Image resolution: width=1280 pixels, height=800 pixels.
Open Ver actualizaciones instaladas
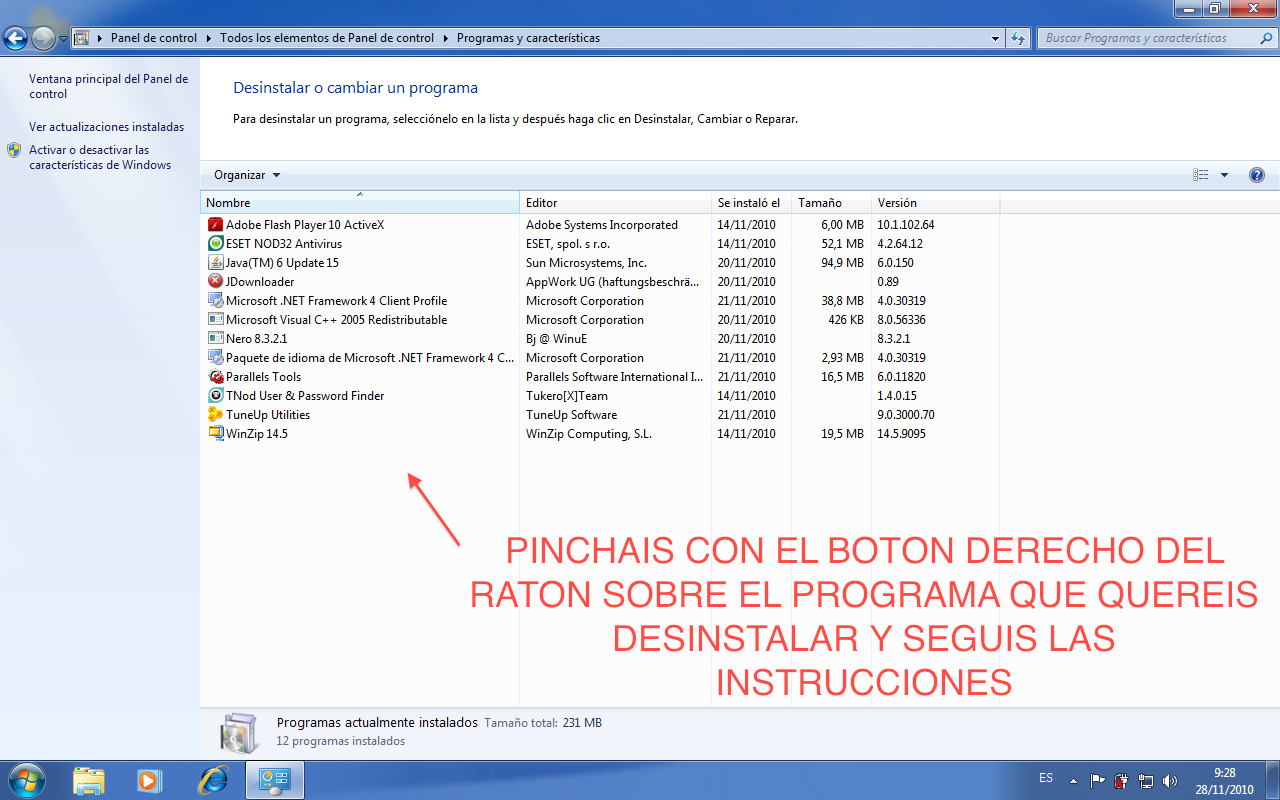tap(107, 127)
